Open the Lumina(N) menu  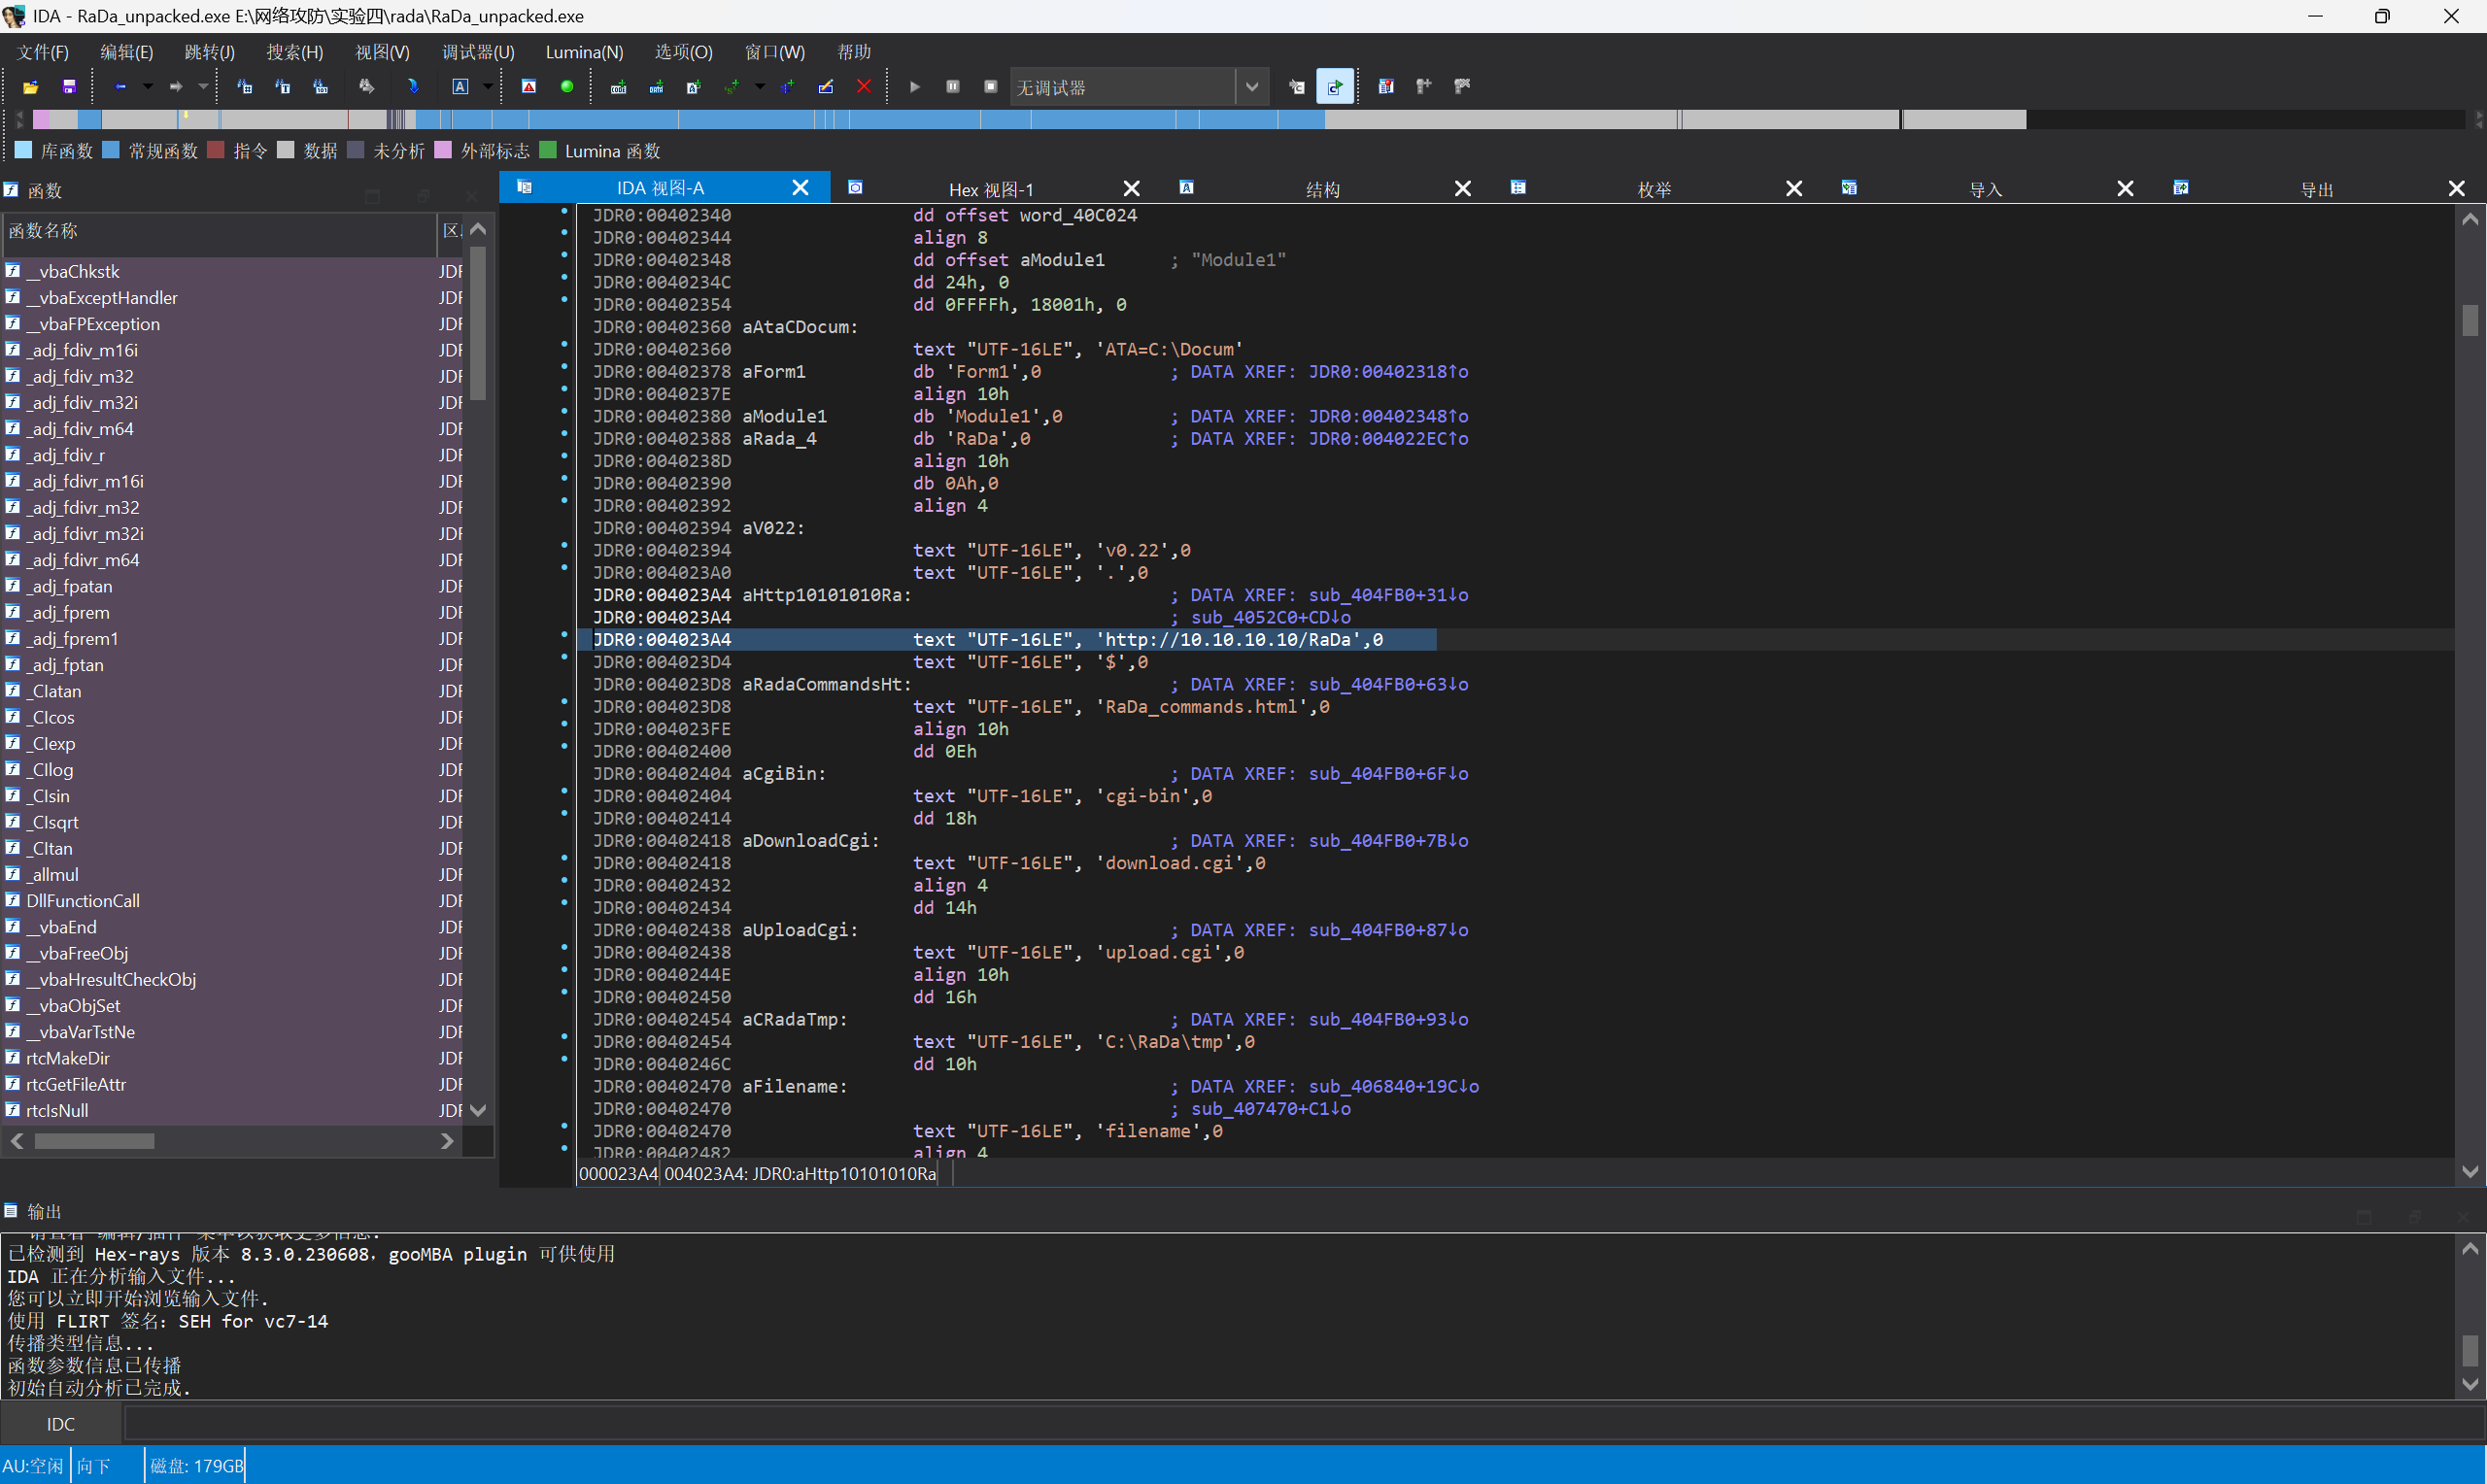tap(584, 52)
